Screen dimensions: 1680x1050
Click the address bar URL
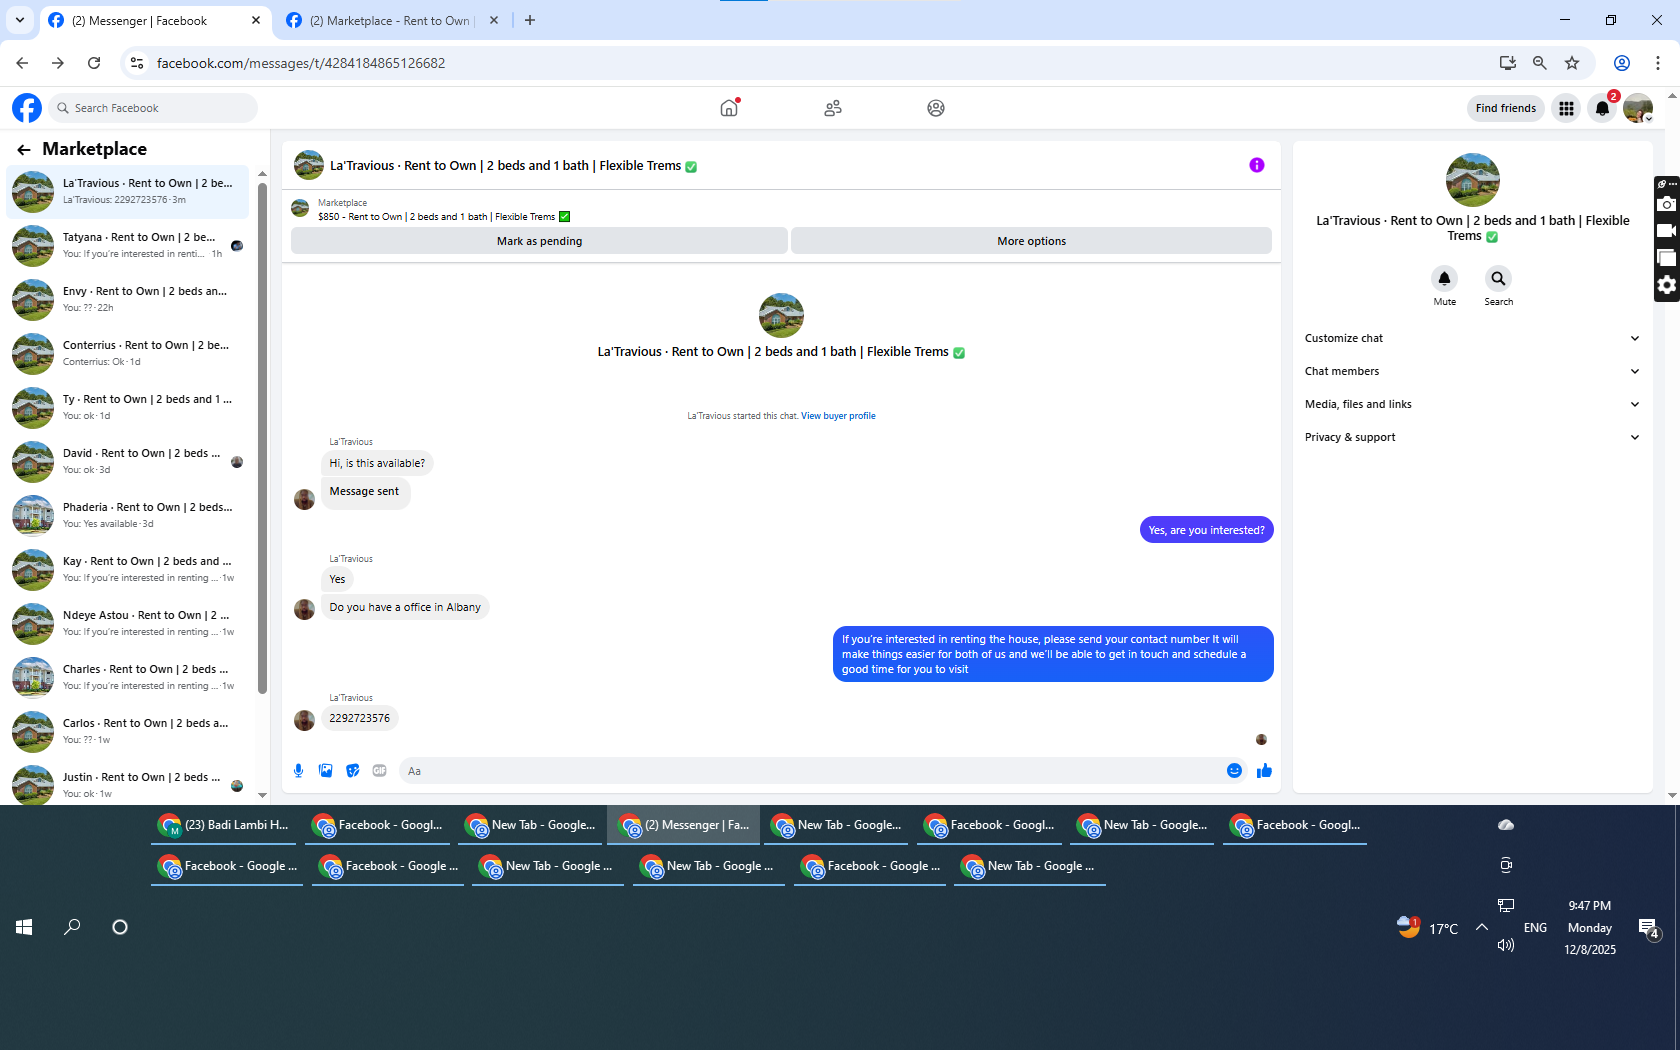click(x=301, y=63)
